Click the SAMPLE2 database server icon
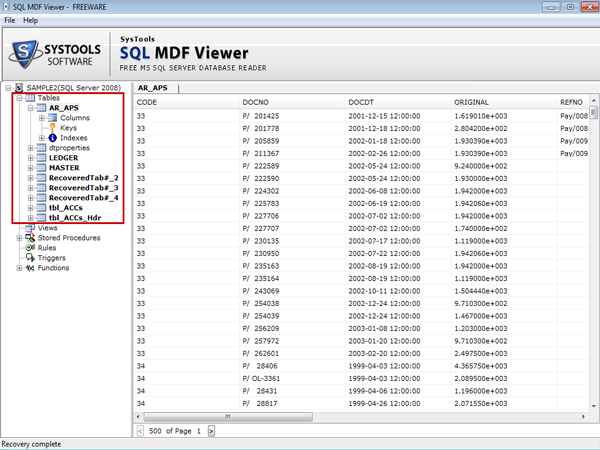The image size is (600, 450). click(x=19, y=88)
